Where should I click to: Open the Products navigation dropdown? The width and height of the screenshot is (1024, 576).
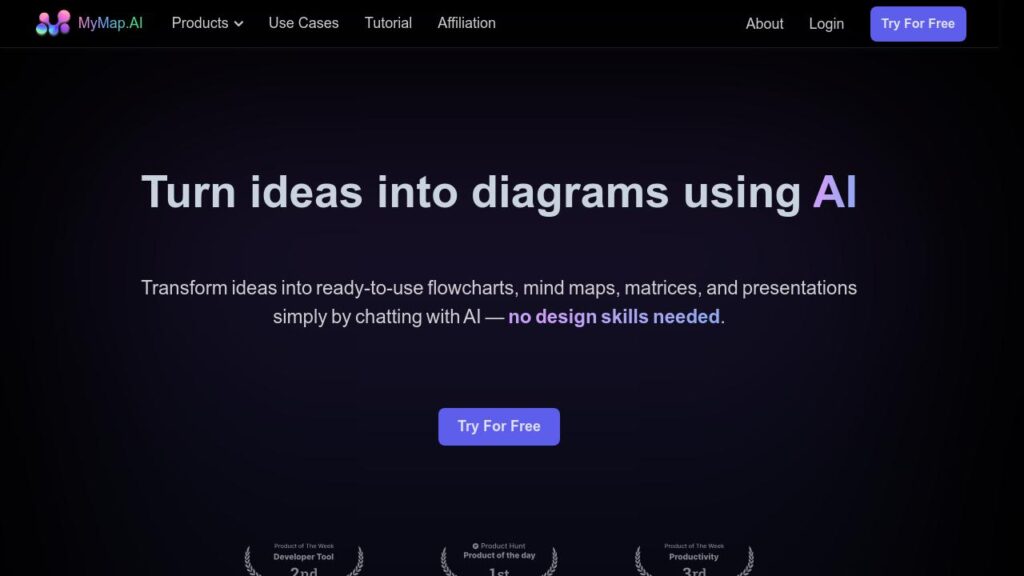point(206,23)
